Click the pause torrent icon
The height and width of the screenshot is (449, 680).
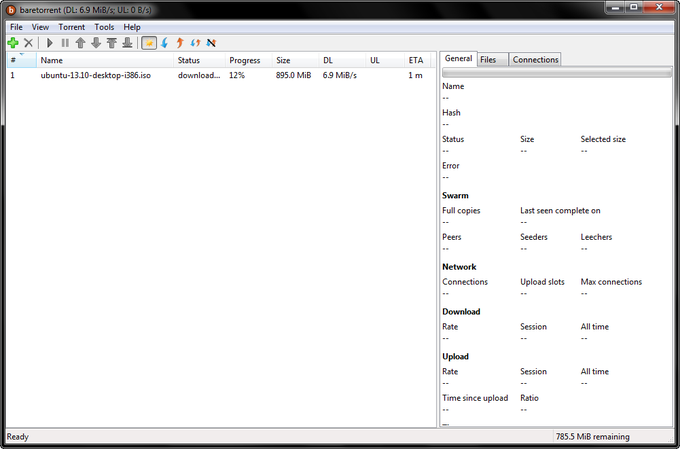[x=65, y=43]
